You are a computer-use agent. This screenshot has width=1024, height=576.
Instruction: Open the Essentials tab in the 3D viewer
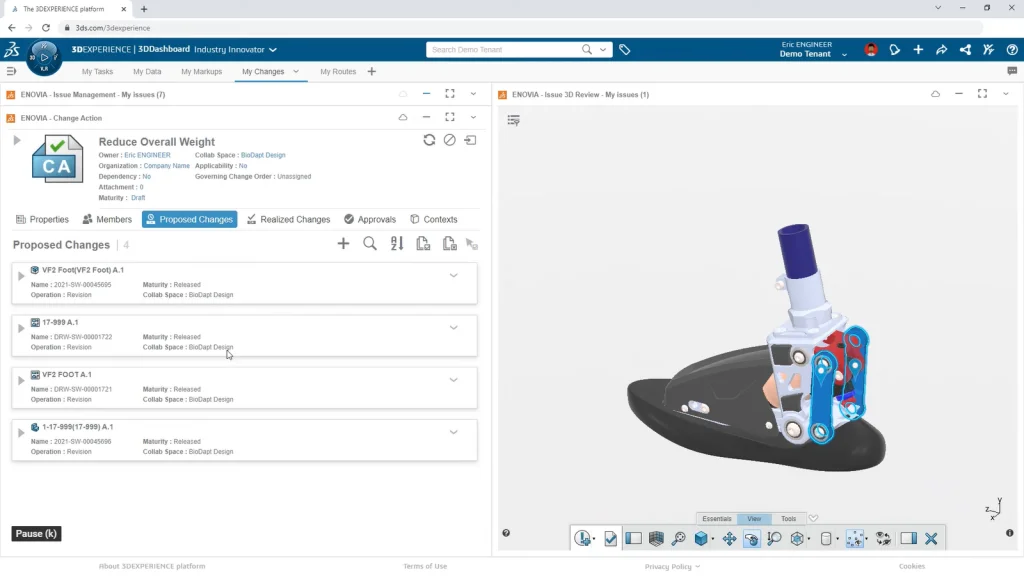click(x=717, y=518)
